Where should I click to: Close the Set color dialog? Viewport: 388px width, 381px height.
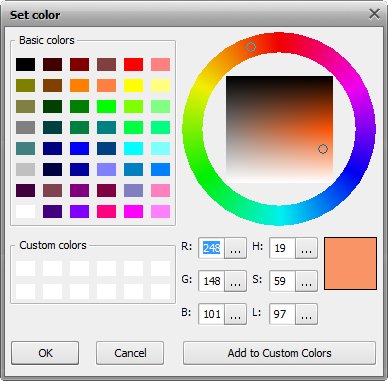[x=374, y=14]
